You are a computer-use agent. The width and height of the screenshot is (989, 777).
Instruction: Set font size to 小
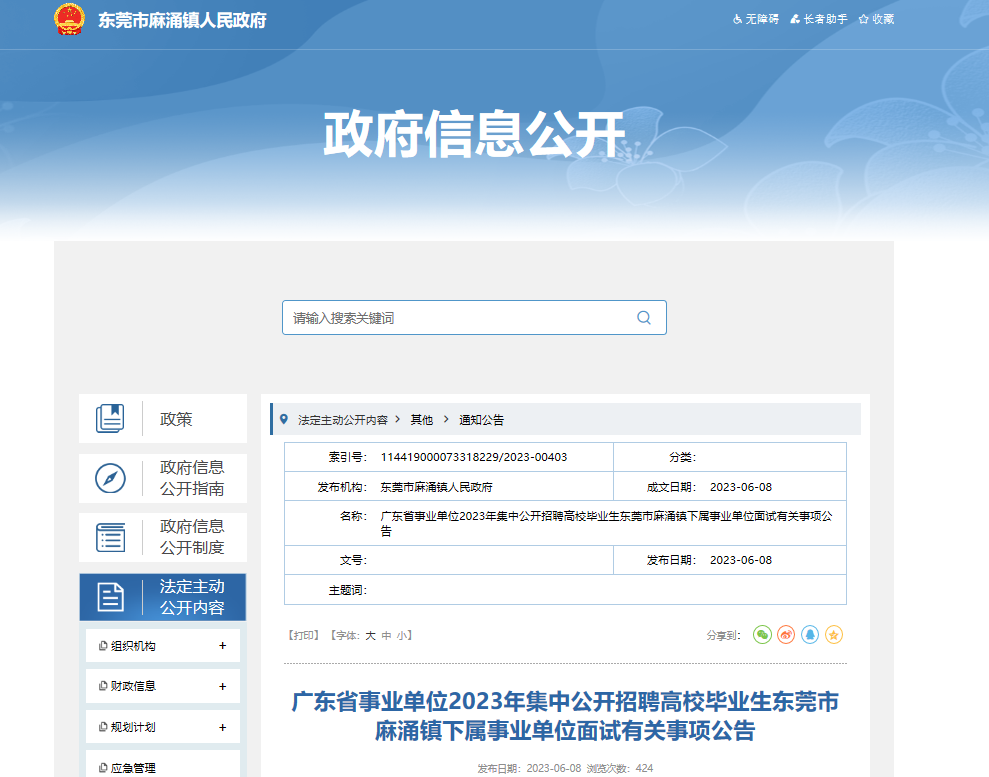click(401, 636)
